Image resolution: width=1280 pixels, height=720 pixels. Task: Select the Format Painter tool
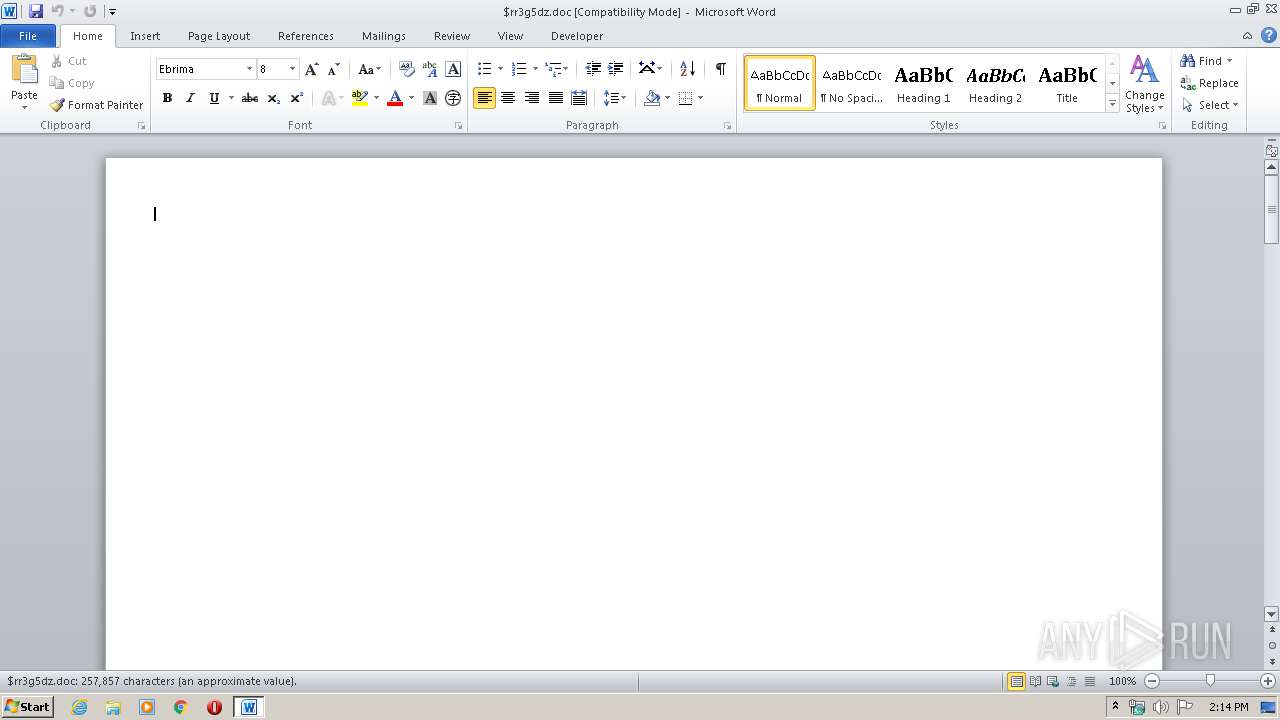click(96, 105)
